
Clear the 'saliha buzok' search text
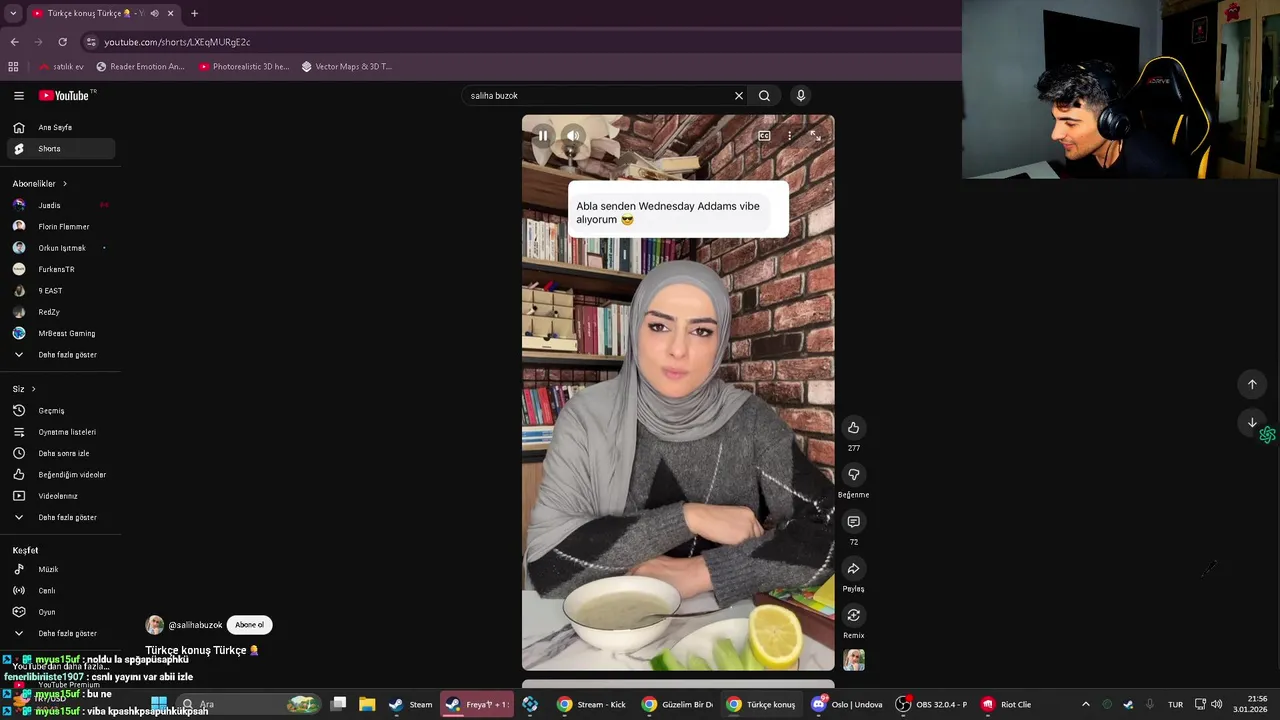coord(739,96)
